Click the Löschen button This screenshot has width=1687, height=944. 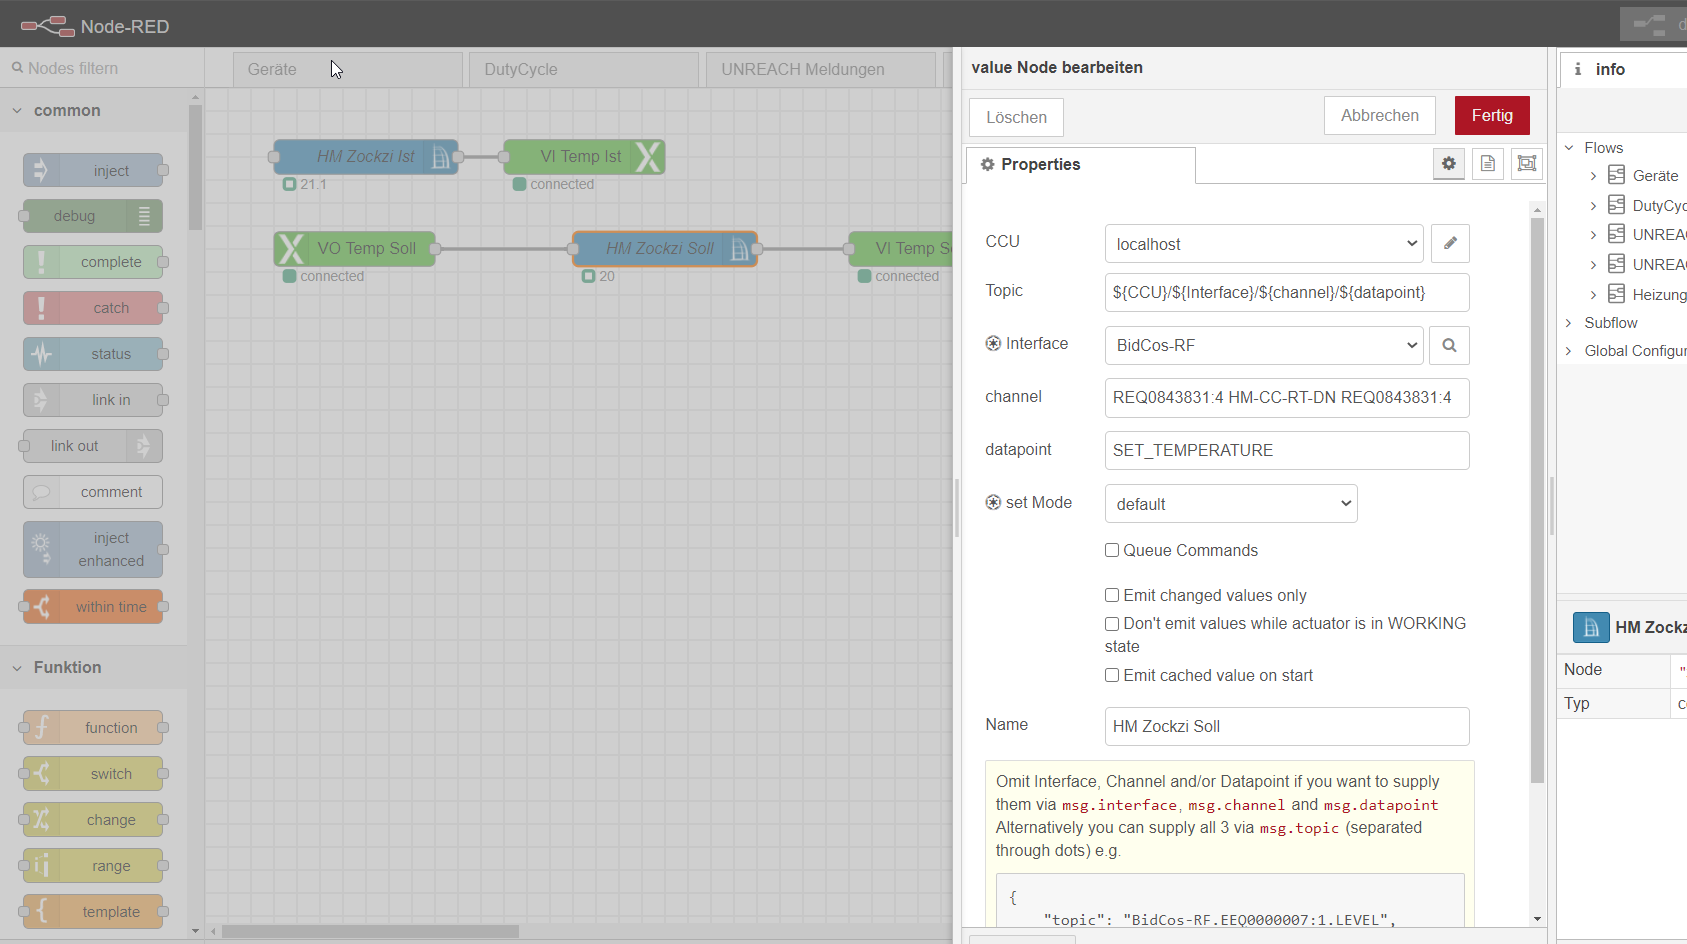point(1016,117)
